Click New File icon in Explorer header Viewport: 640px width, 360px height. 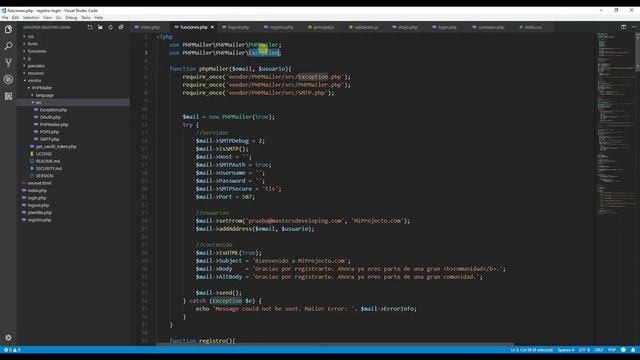(x=90, y=27)
